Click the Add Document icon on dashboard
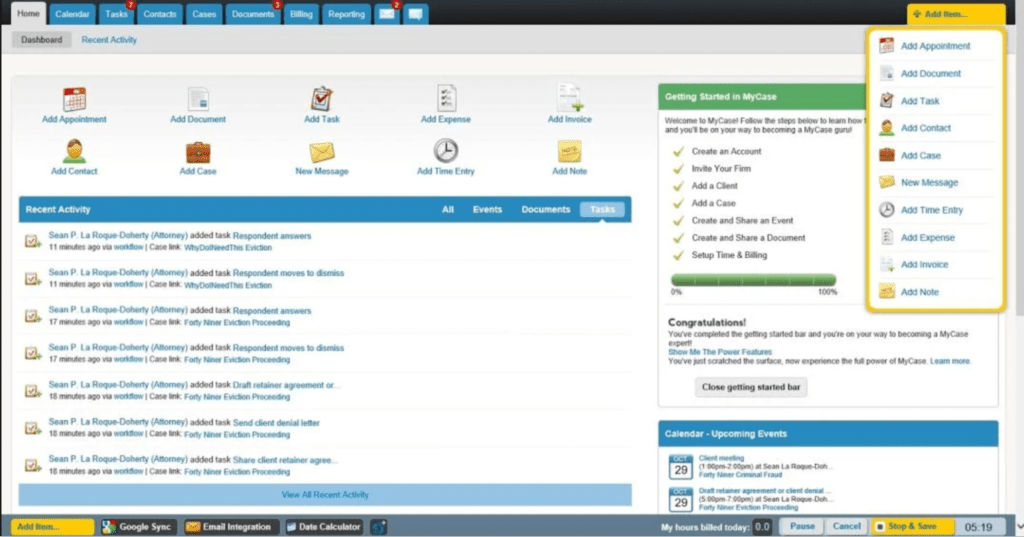 click(198, 99)
